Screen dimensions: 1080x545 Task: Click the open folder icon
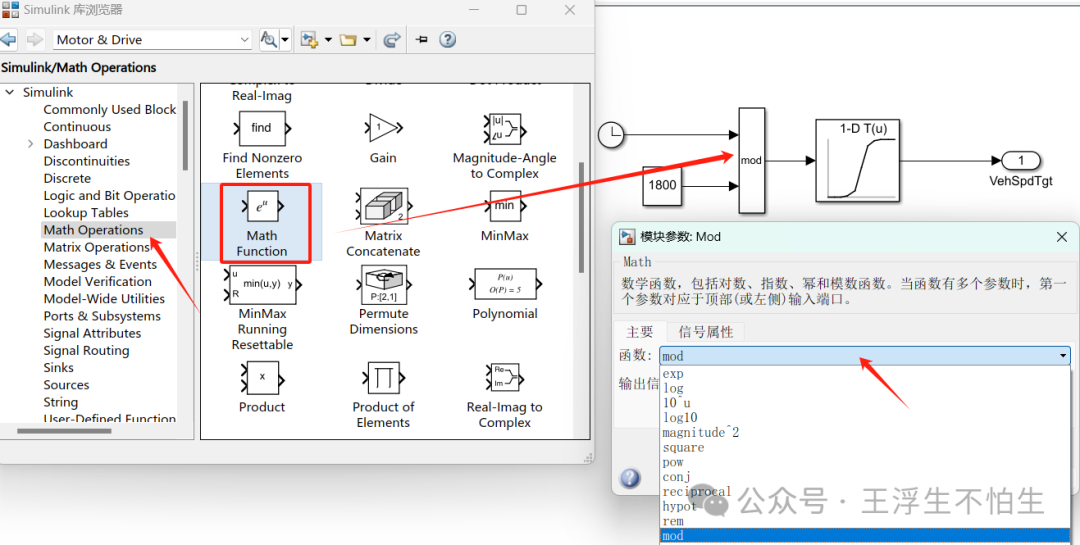pos(348,40)
